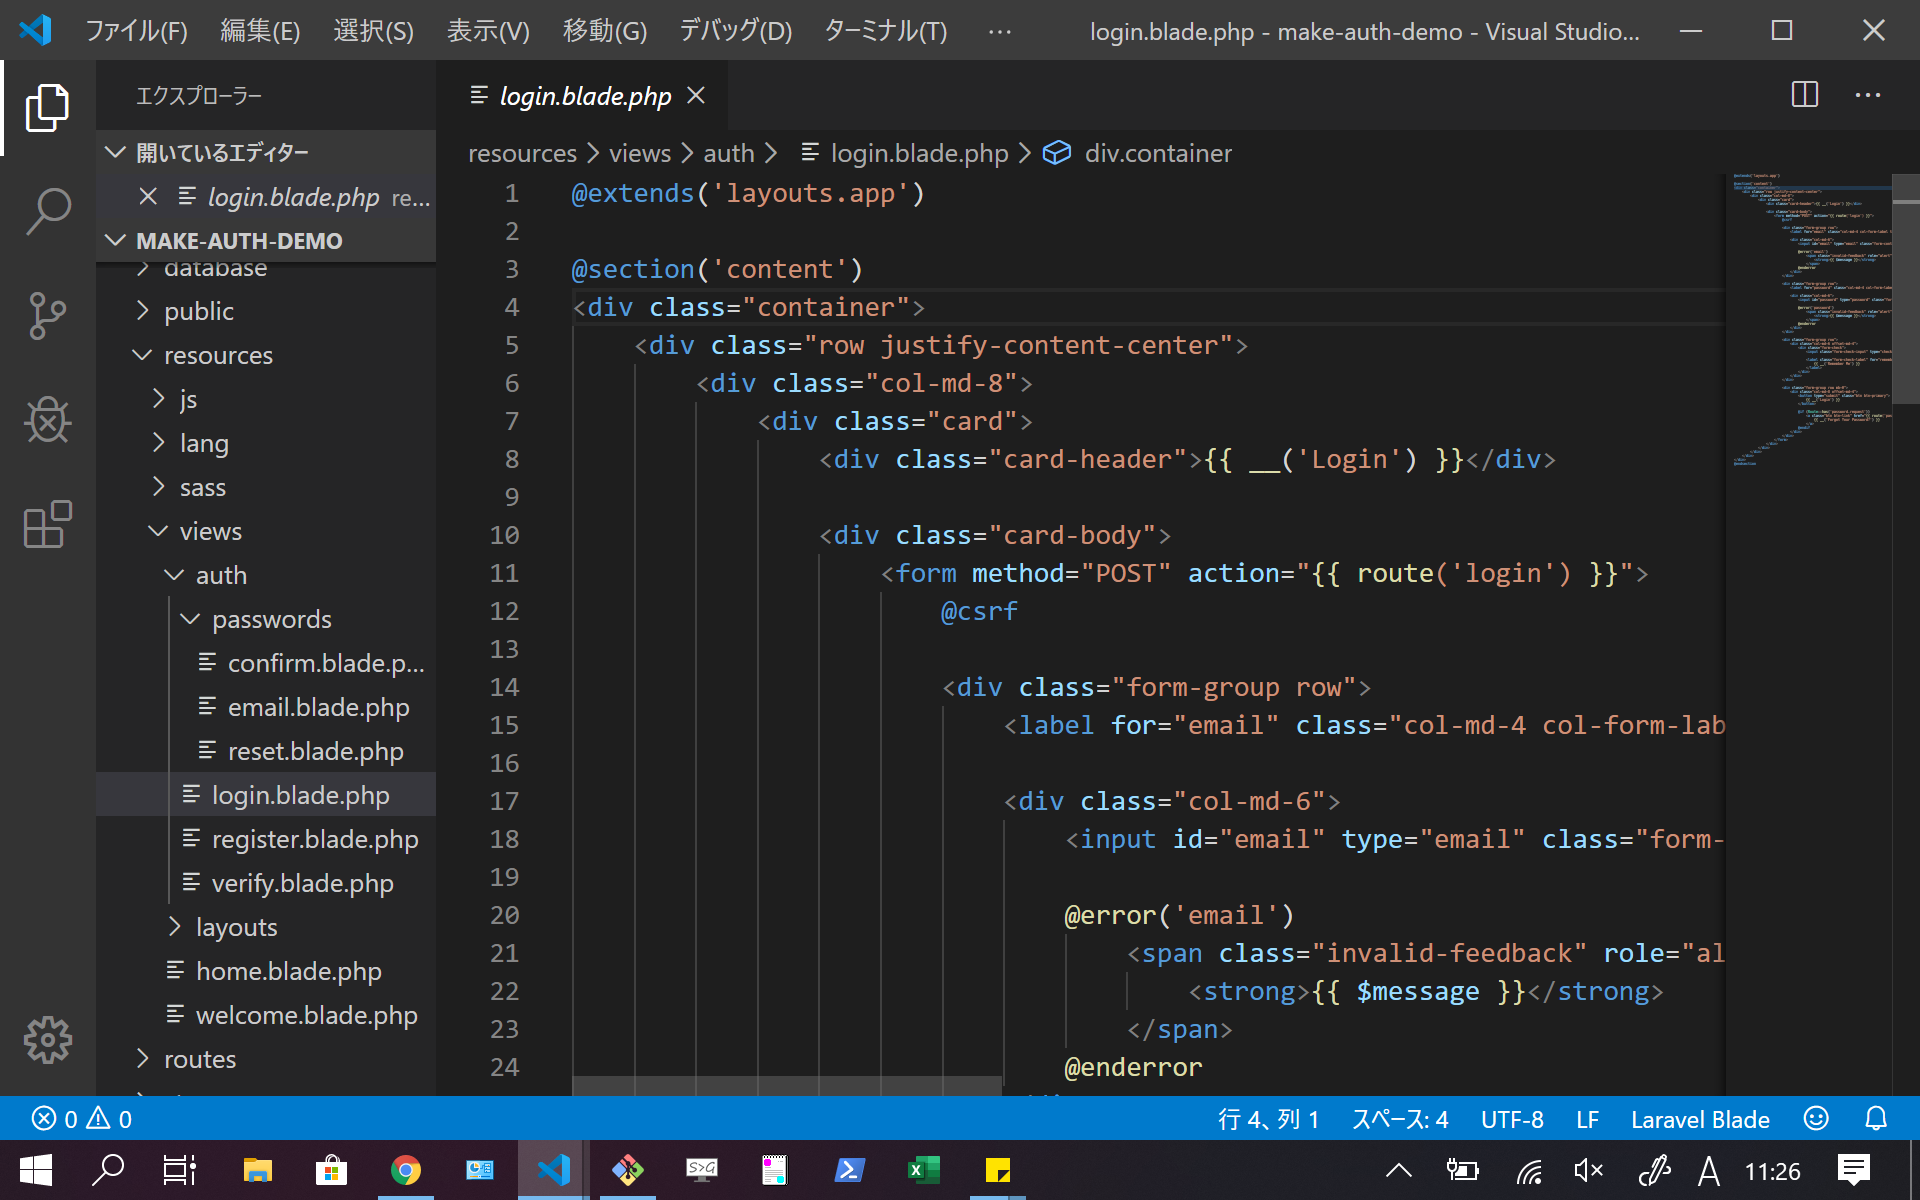Change the Laravel Blade language mode
The width and height of the screenshot is (1920, 1200).
click(x=1699, y=1119)
